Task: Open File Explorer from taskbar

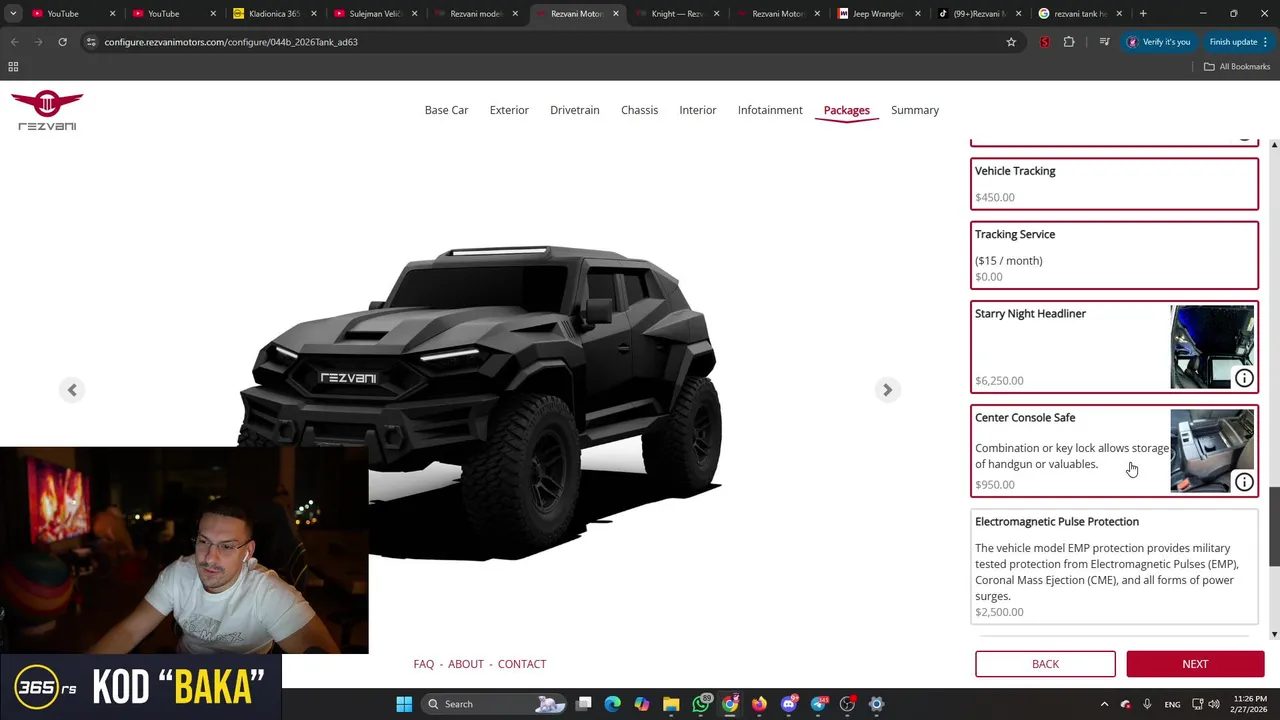Action: [x=671, y=704]
